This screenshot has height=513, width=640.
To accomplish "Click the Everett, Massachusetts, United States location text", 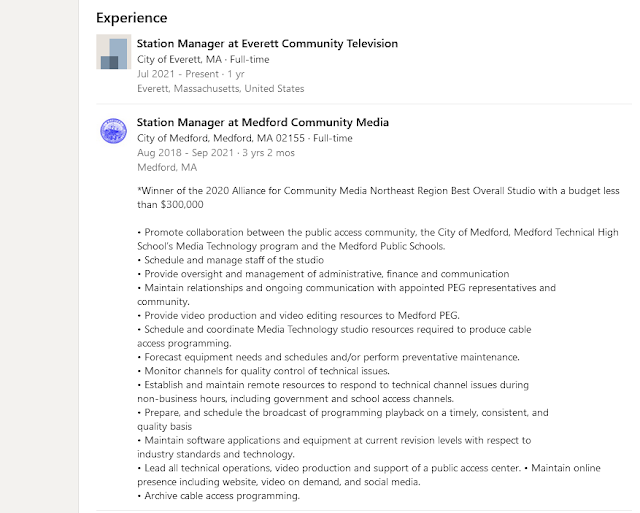I will 221,89.
